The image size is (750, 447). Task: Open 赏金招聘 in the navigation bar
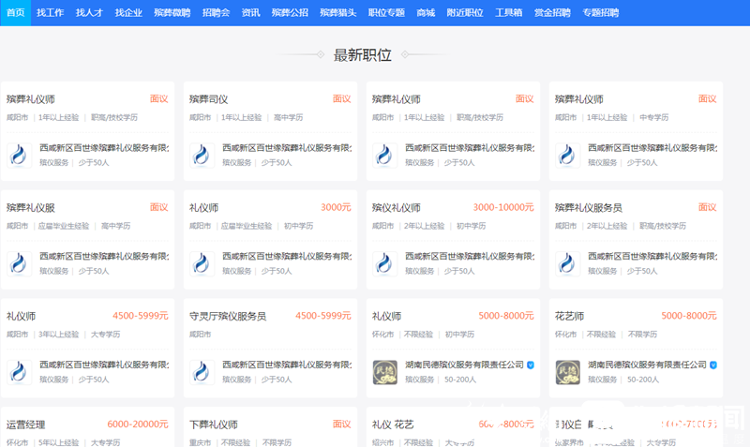pyautogui.click(x=552, y=13)
